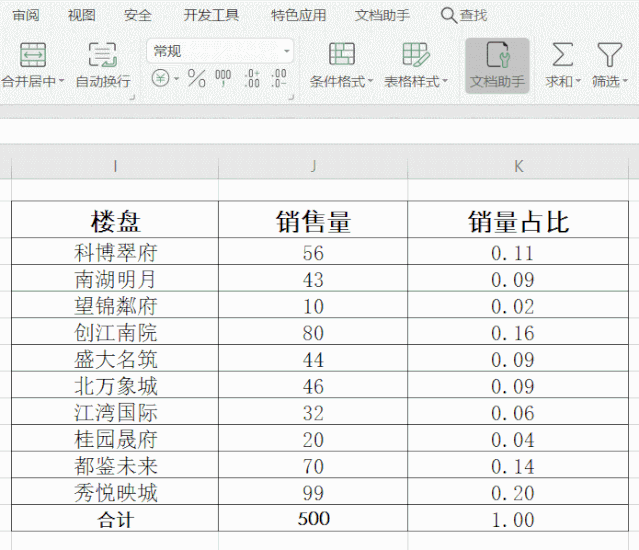Open the 开发工具 developer tools tab
Screen dimensions: 639x550
tap(211, 15)
